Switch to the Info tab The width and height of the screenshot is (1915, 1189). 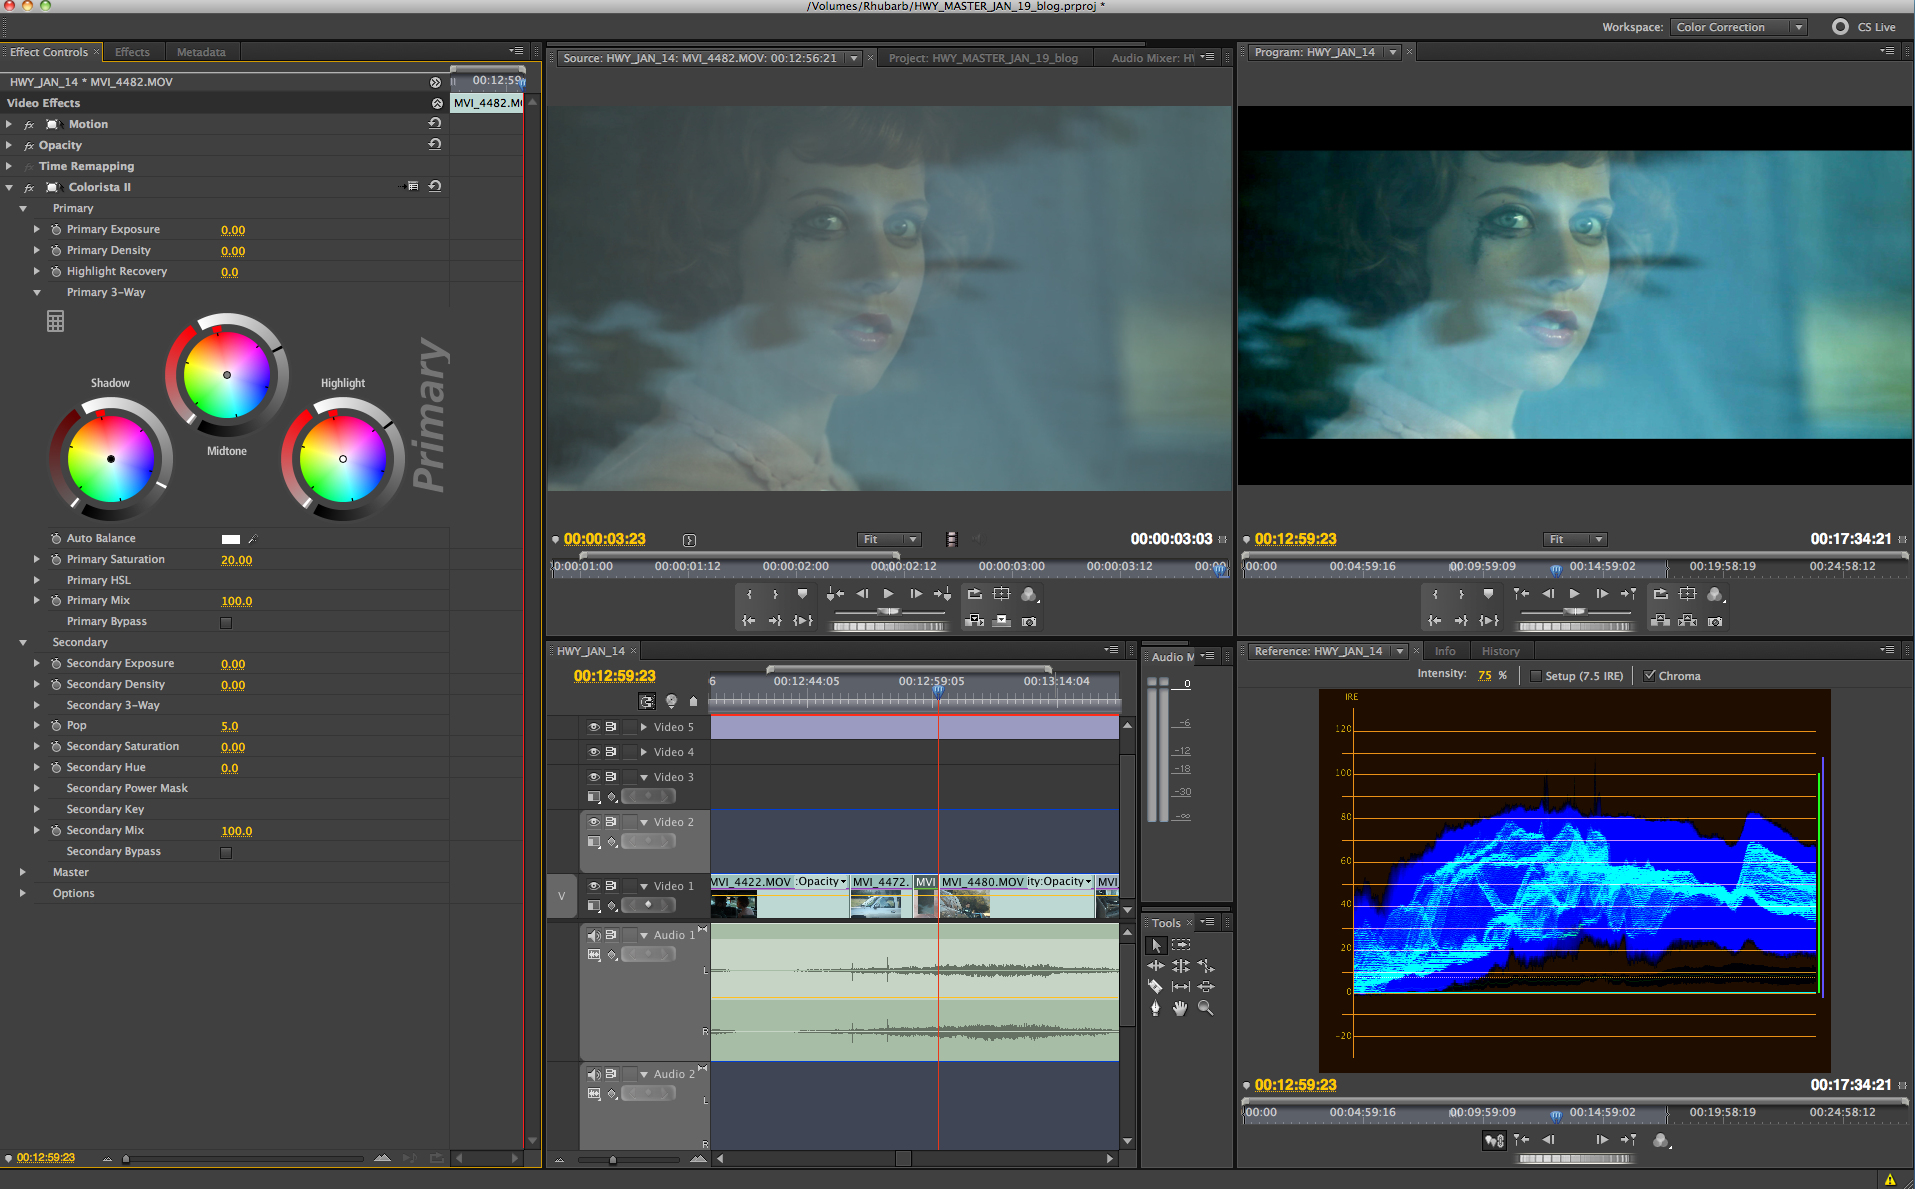click(1445, 651)
